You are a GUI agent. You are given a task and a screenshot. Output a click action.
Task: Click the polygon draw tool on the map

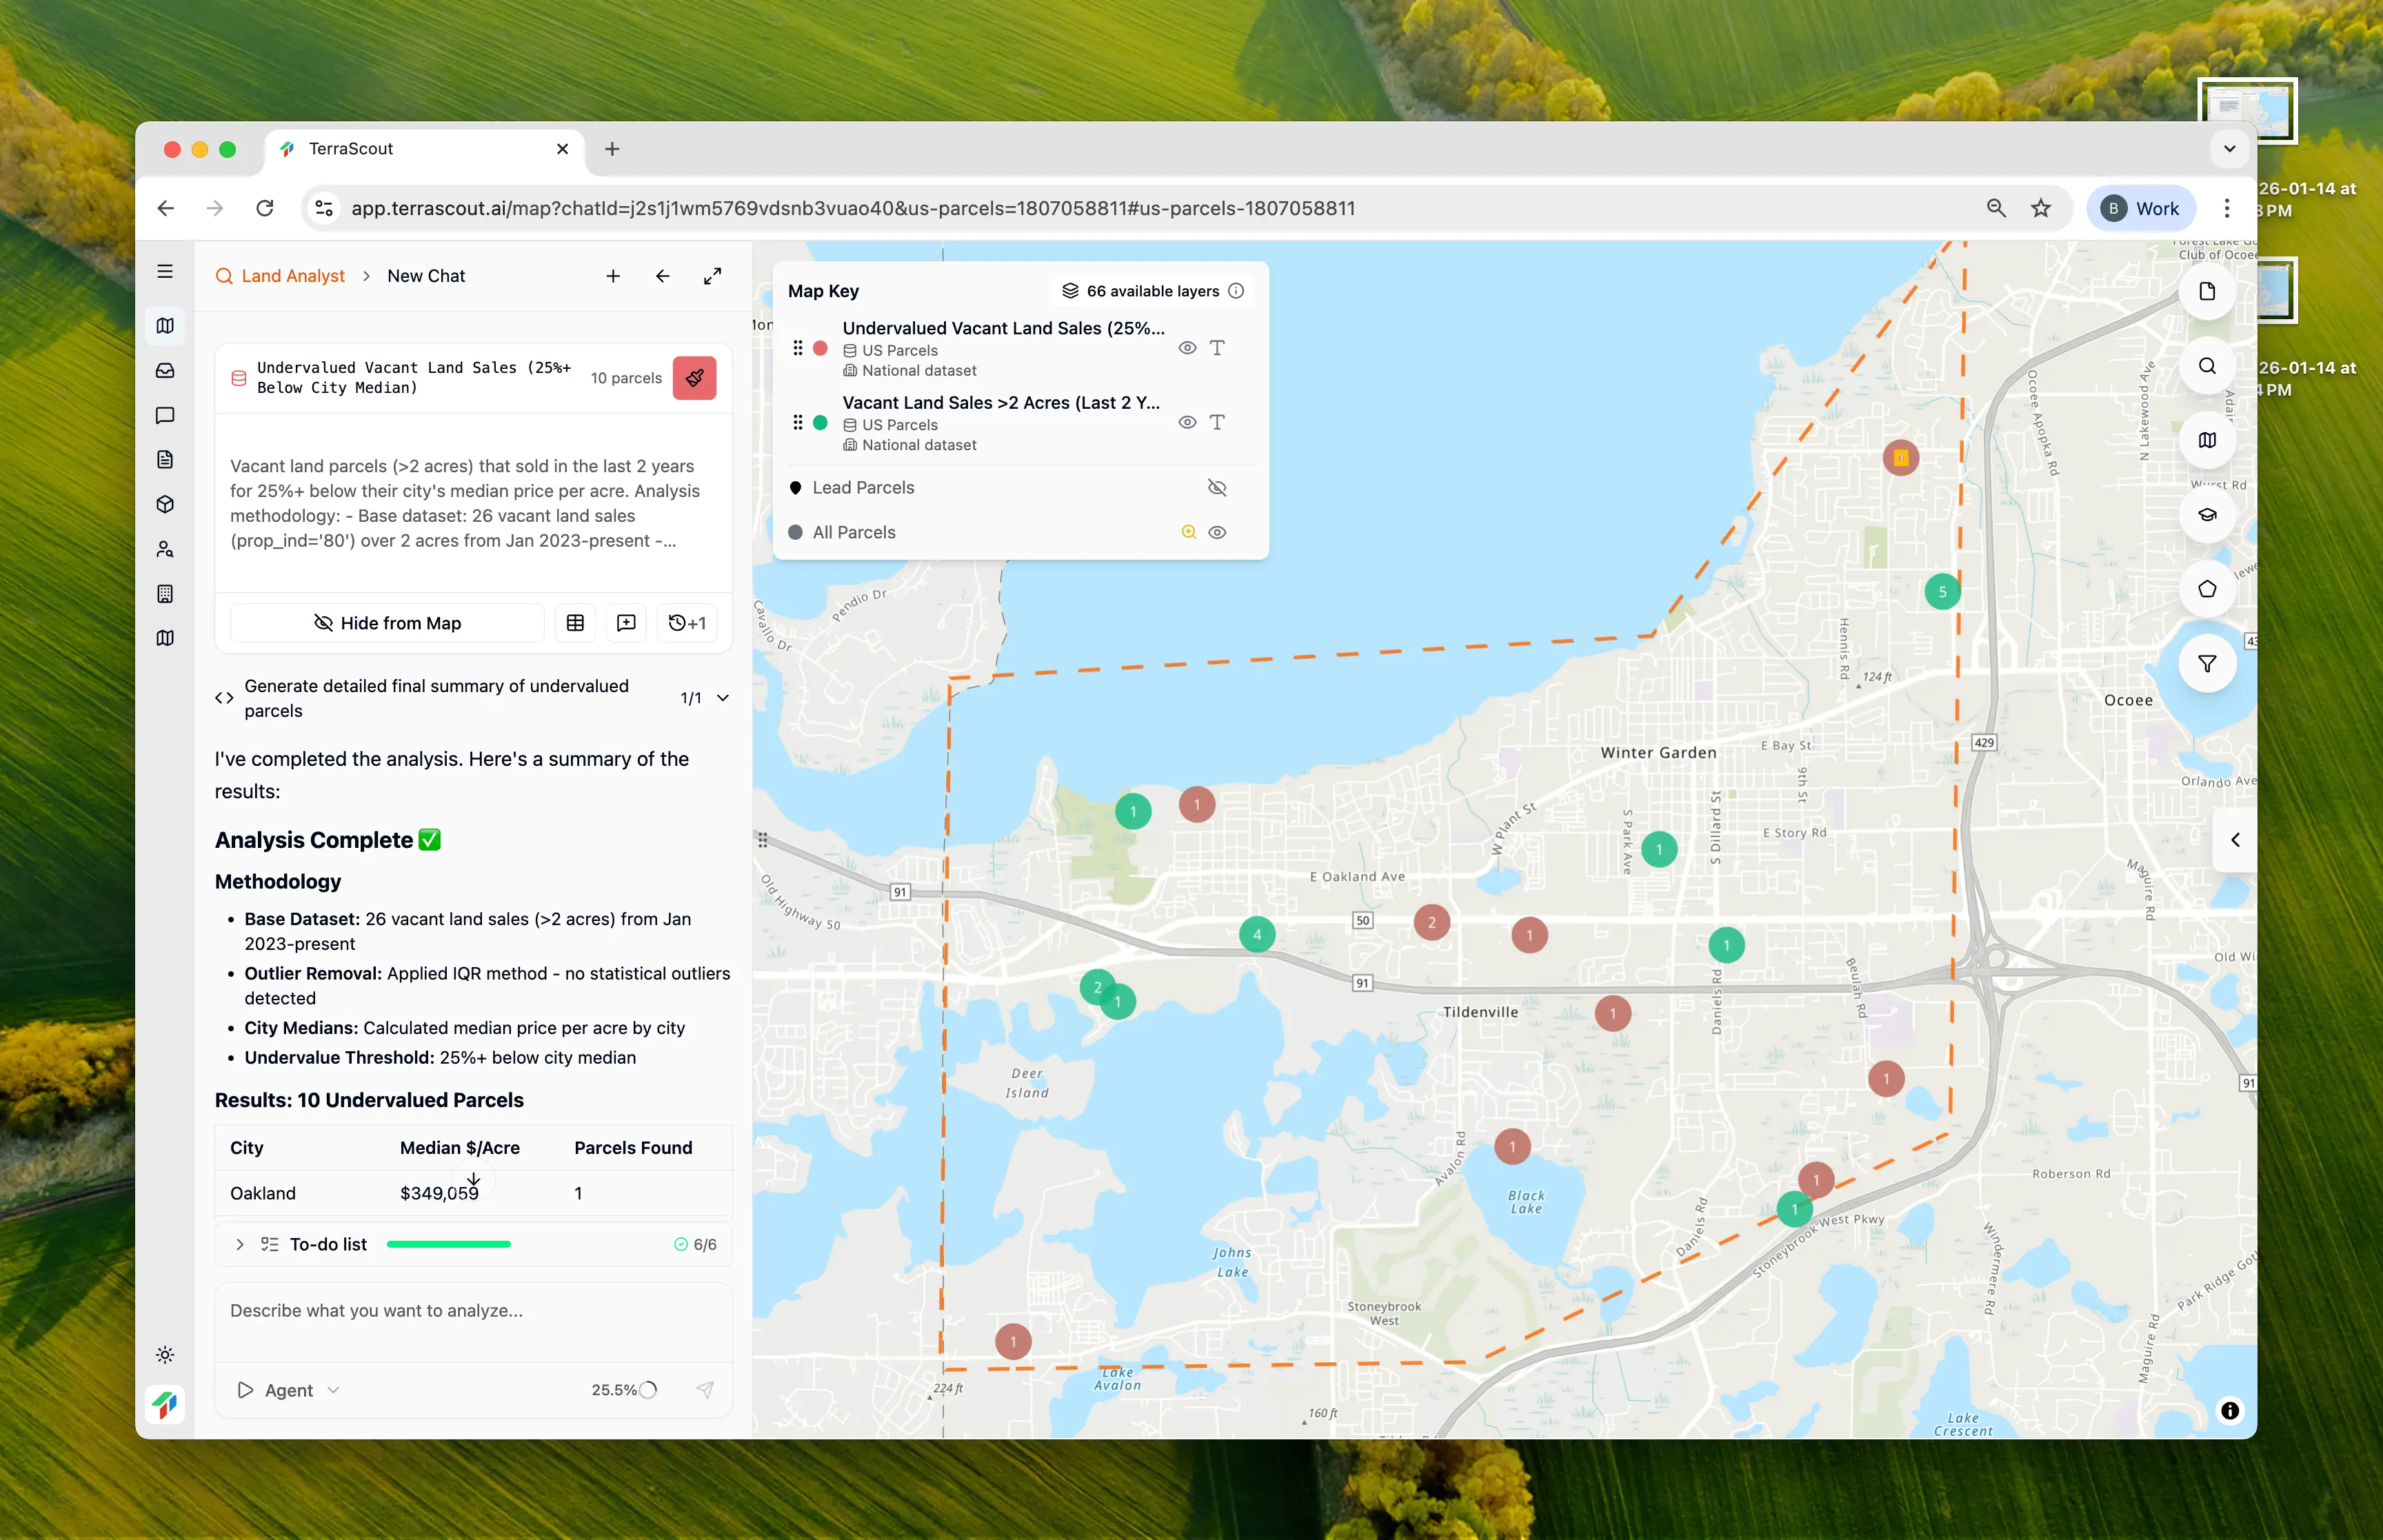click(x=2206, y=589)
